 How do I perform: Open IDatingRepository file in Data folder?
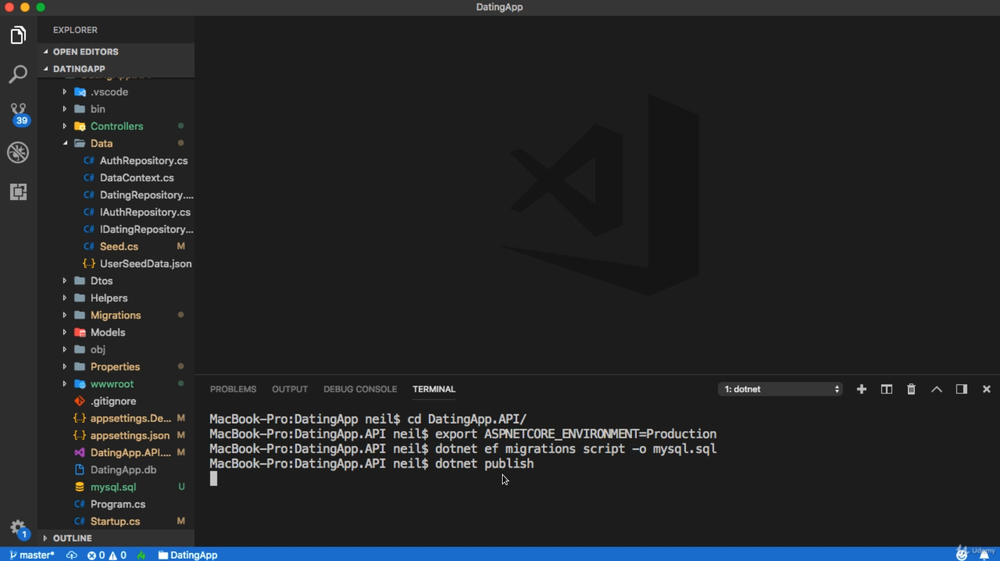coord(116,230)
